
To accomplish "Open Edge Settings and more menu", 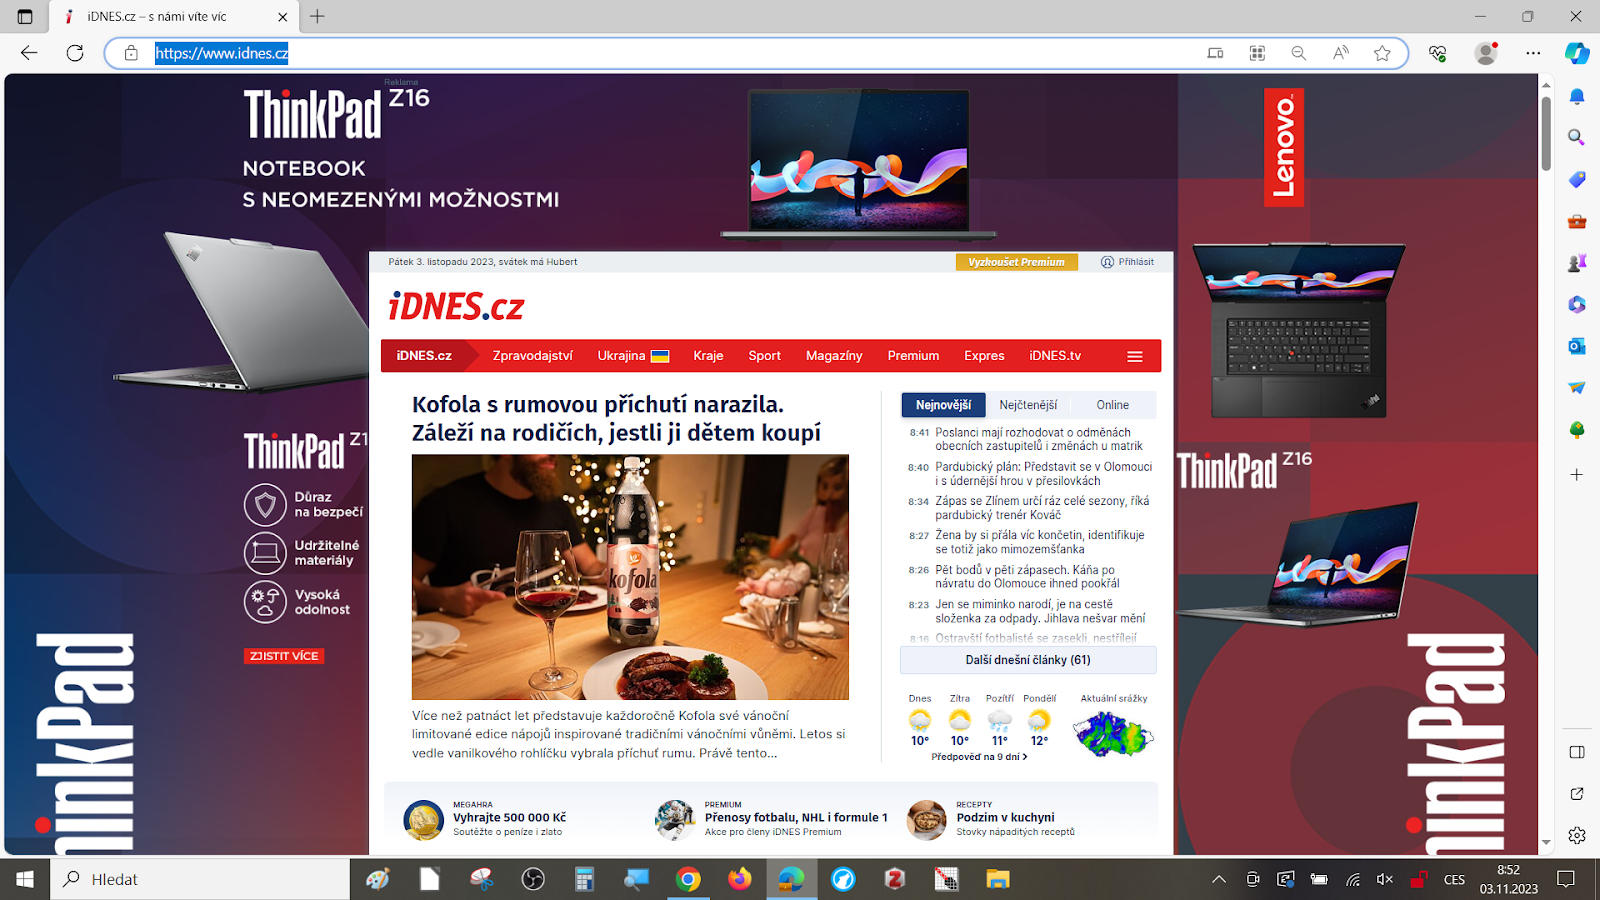I will click(1533, 53).
